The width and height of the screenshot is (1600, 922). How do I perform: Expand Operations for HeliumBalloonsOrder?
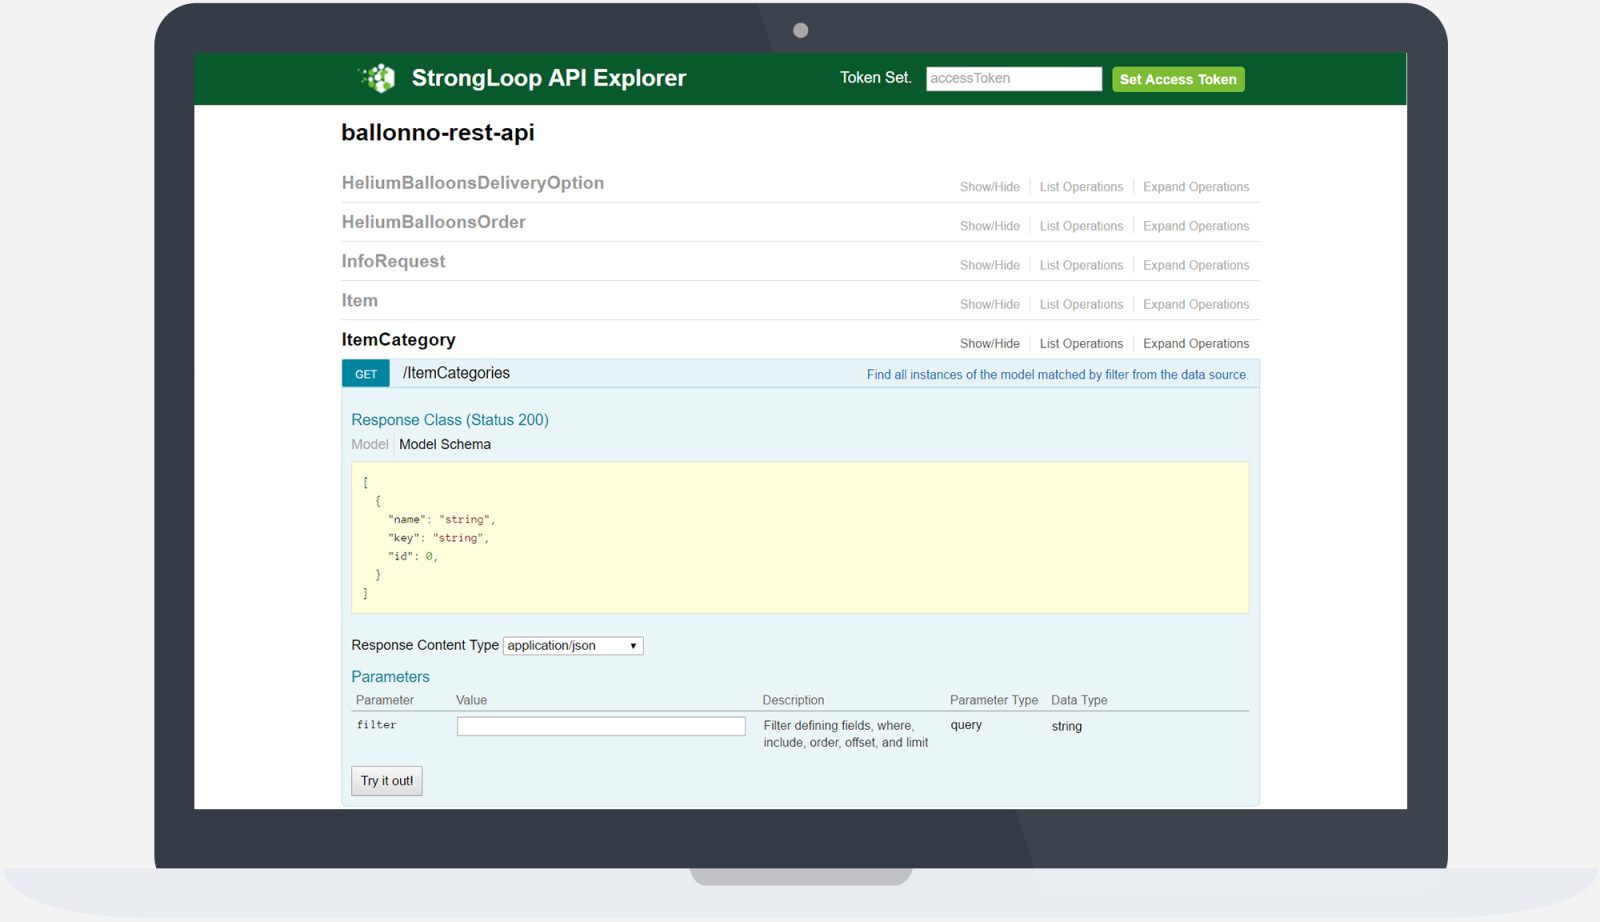(1196, 226)
